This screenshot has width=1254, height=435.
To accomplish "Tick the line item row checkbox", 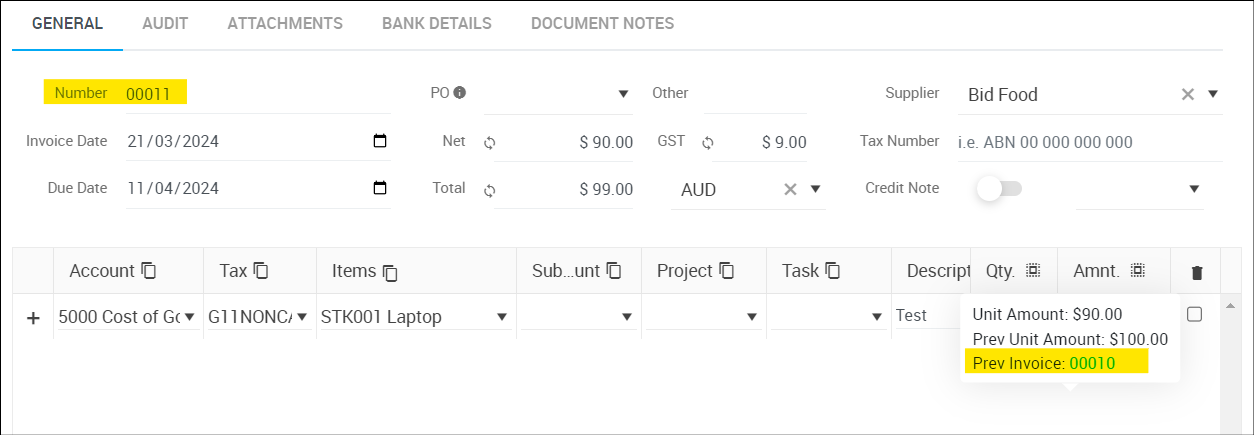I will (1194, 314).
